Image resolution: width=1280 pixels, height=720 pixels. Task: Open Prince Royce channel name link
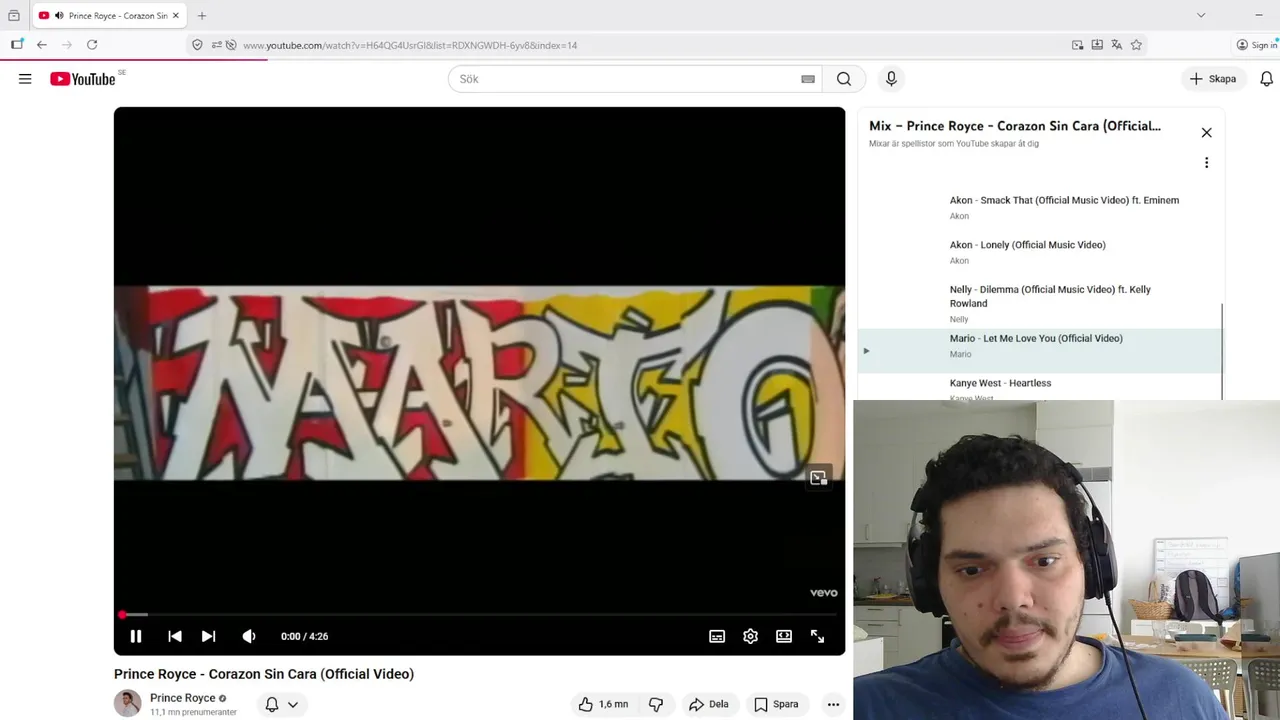coord(183,698)
